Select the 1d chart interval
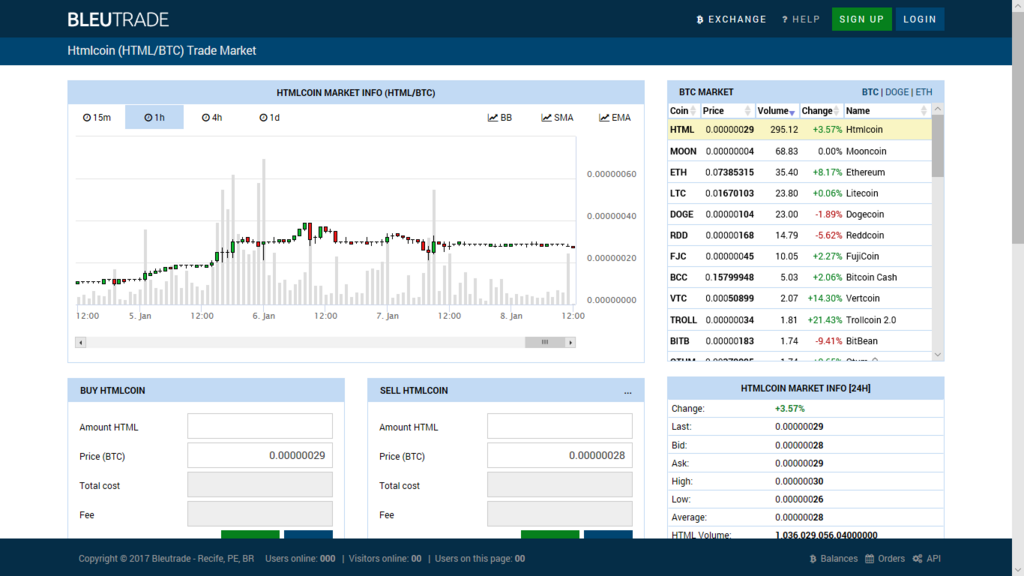This screenshot has height=576, width=1024. click(269, 118)
